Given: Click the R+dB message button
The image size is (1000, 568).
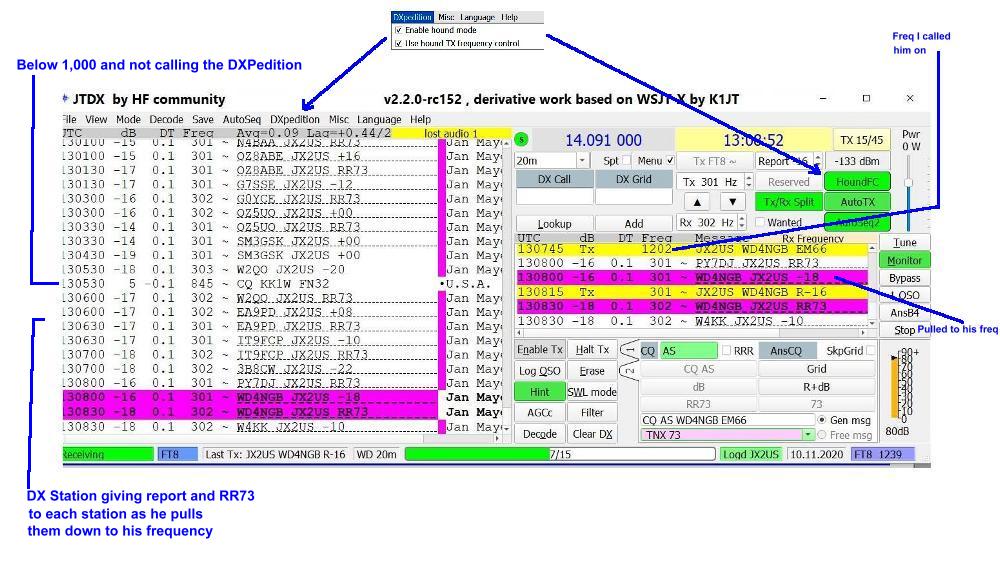Looking at the screenshot, I should click(x=816, y=387).
